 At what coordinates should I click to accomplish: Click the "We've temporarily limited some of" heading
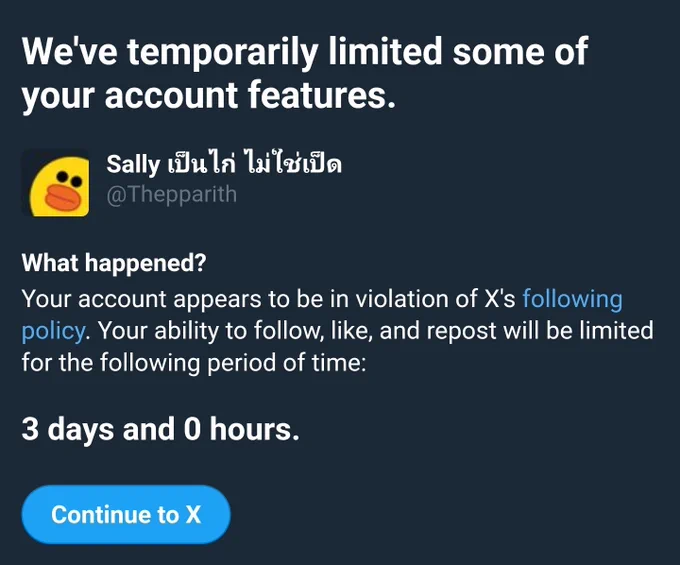305,52
